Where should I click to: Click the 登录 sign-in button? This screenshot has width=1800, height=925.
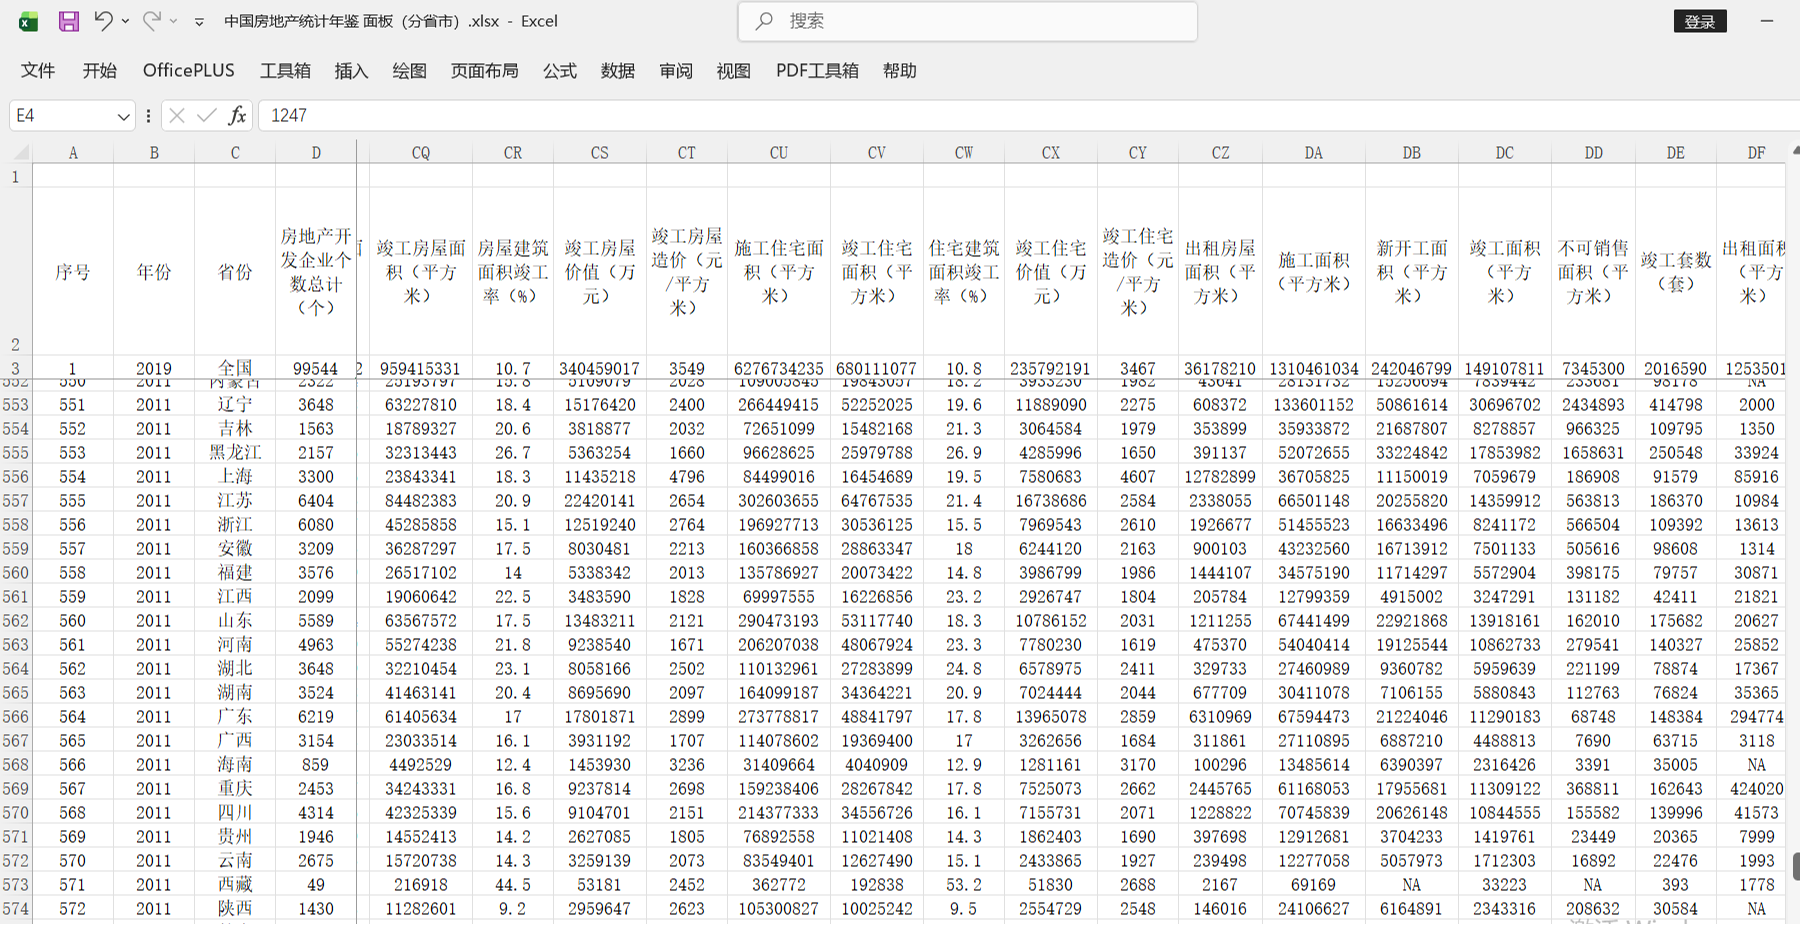click(1700, 21)
